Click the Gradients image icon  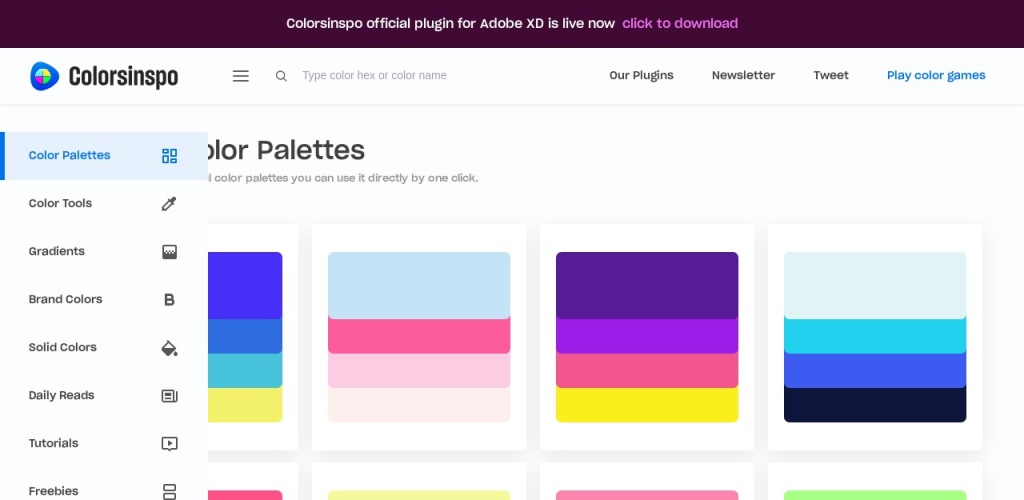(x=169, y=252)
